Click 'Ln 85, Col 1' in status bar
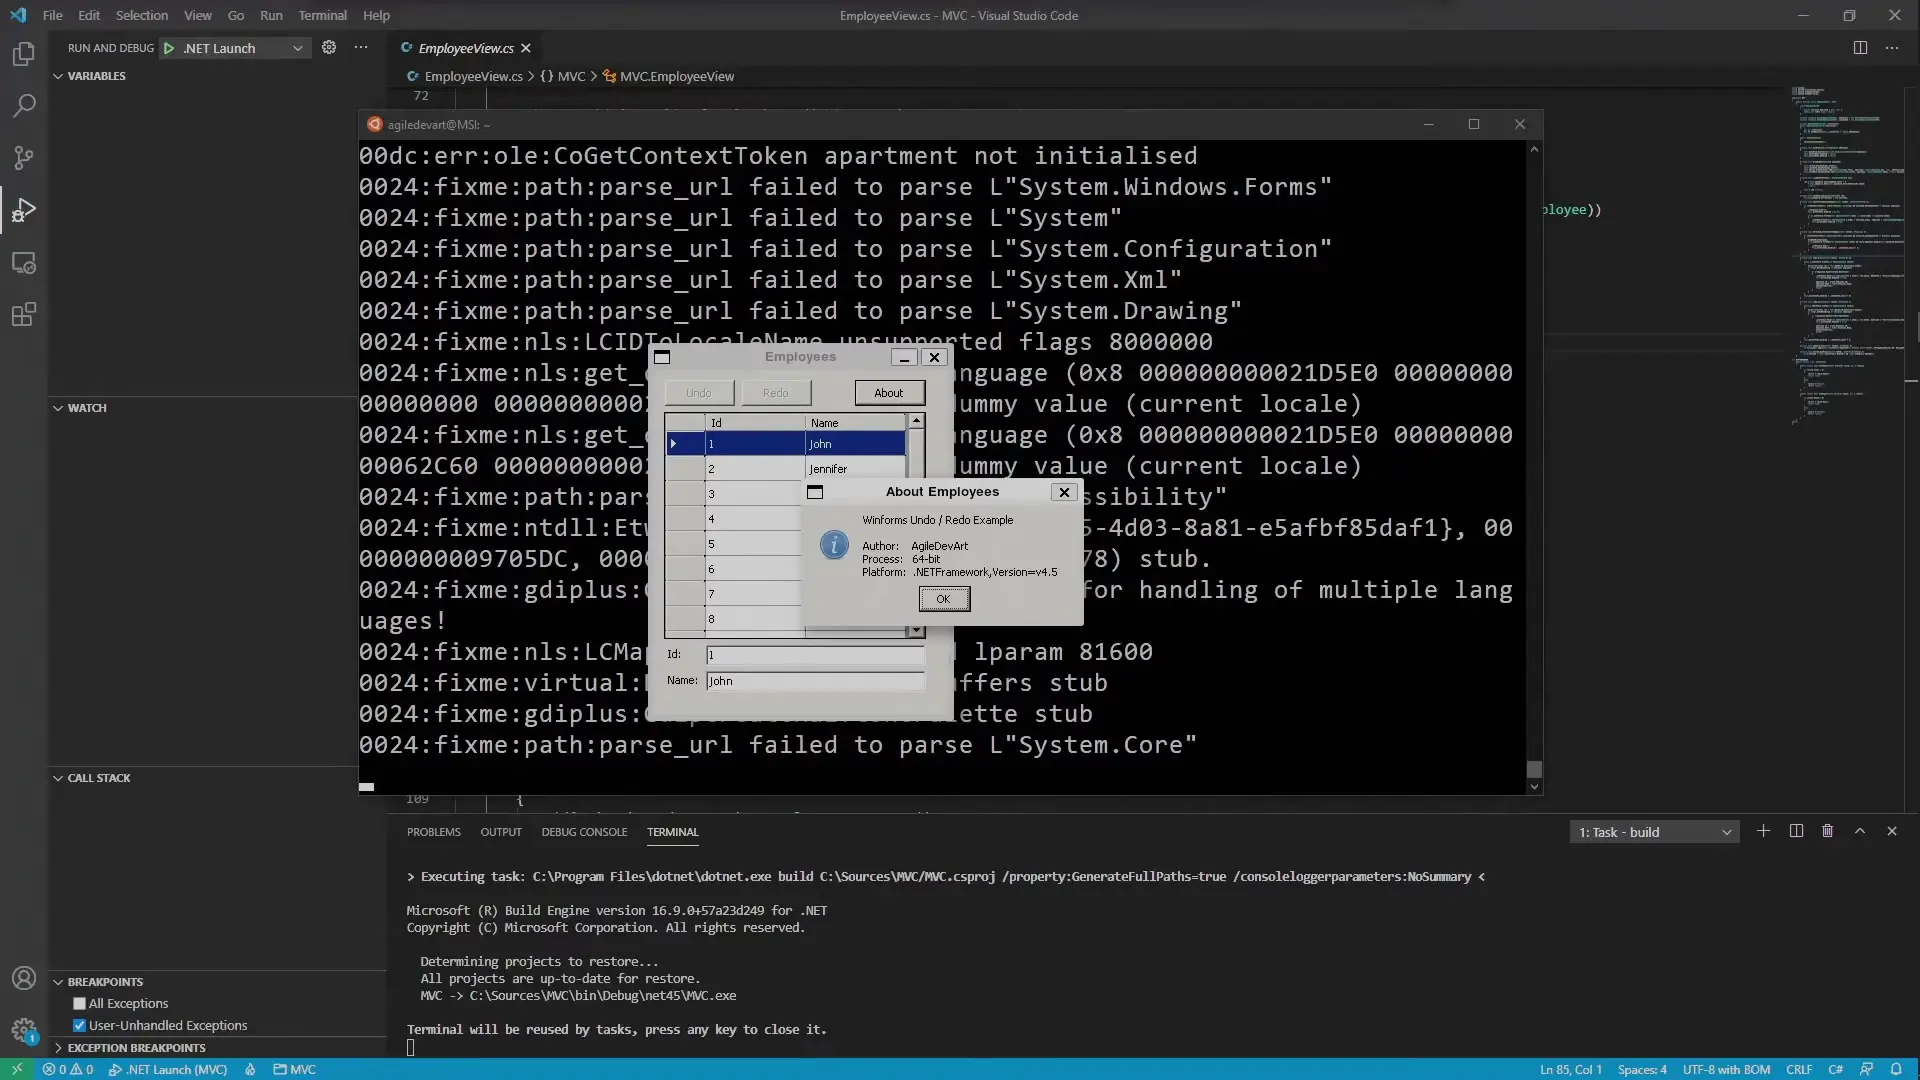Viewport: 1920px width, 1080px height. [1571, 1069]
